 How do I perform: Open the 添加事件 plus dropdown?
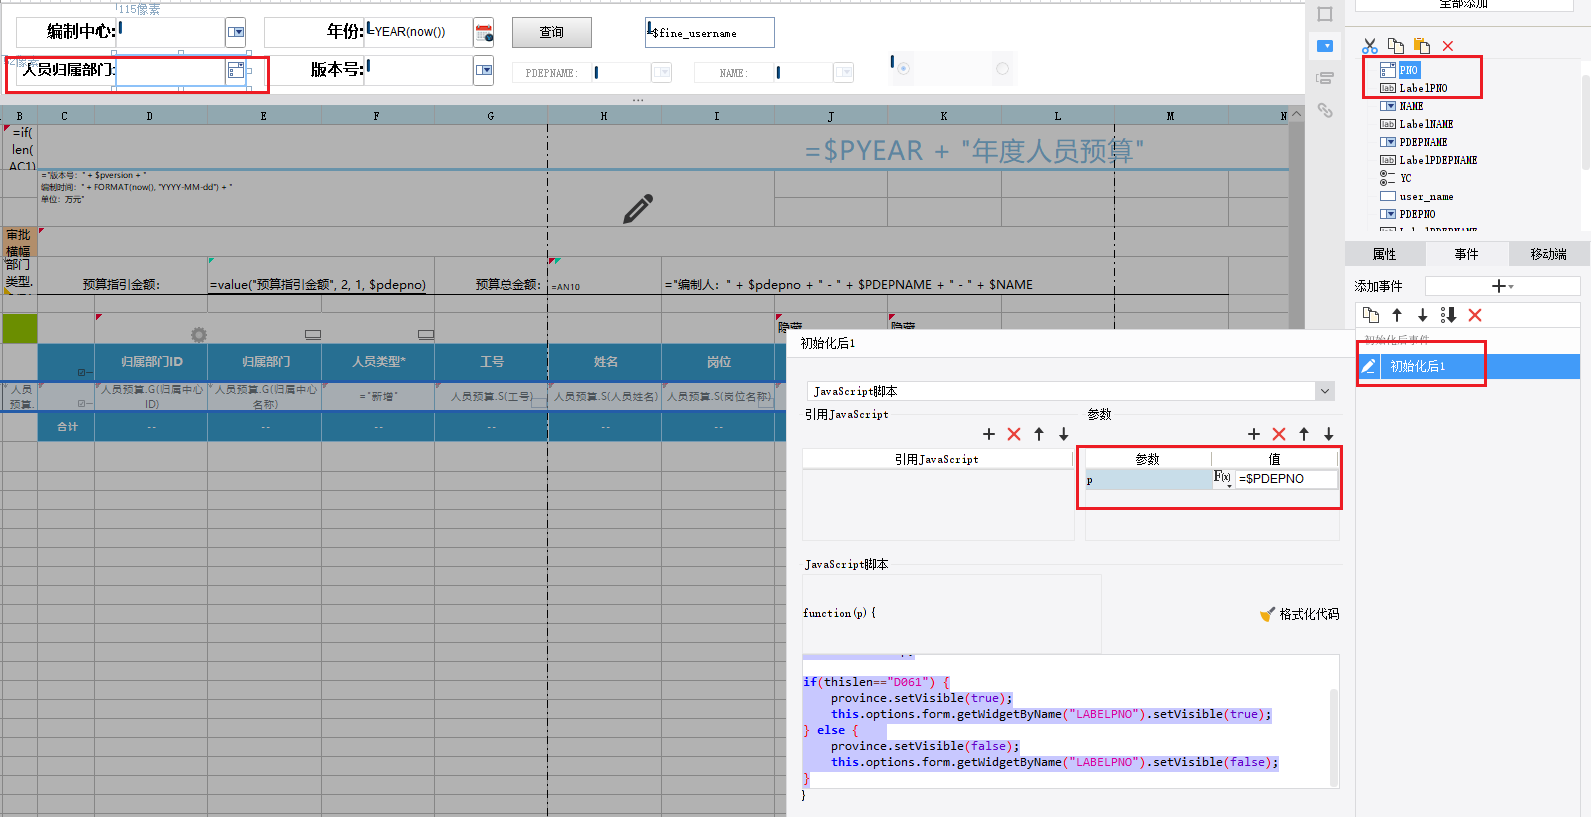tap(1502, 286)
